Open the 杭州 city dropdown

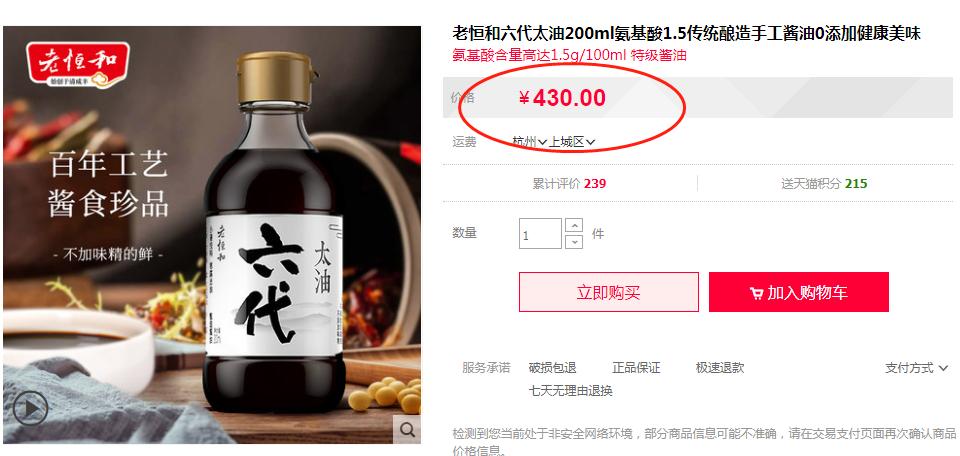[530, 142]
